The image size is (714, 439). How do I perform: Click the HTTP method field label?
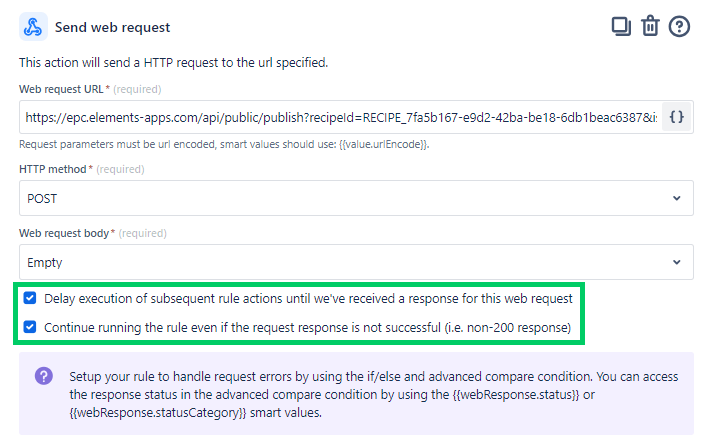55,170
